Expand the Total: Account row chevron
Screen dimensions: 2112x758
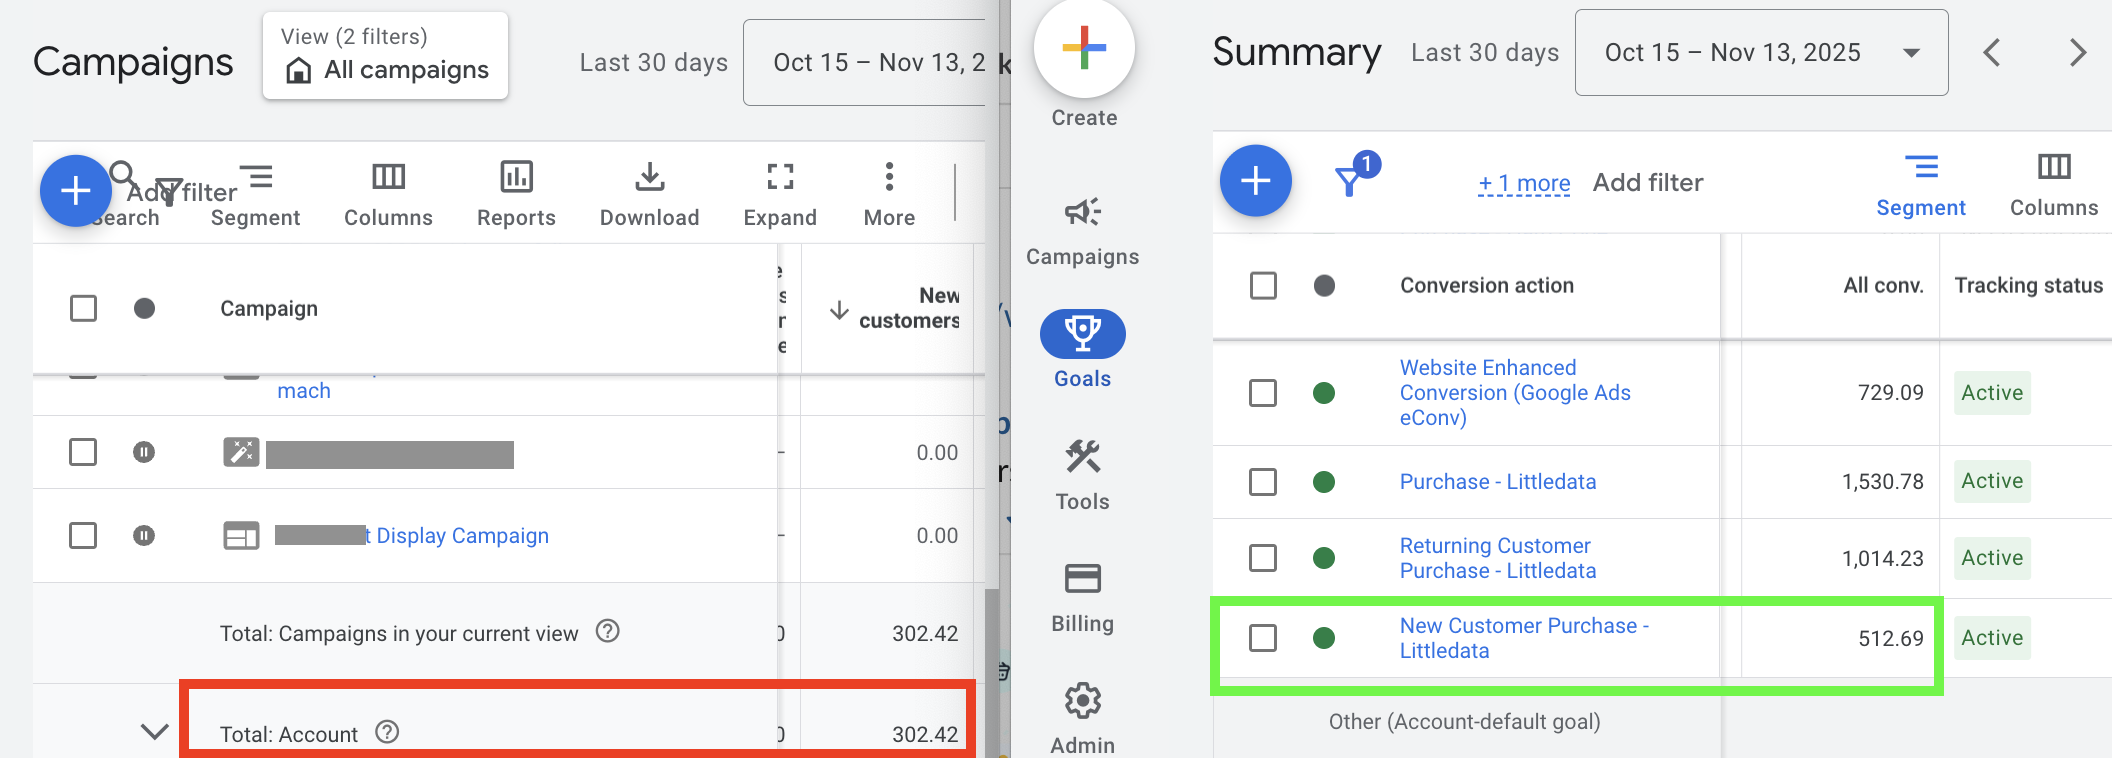pos(154,732)
